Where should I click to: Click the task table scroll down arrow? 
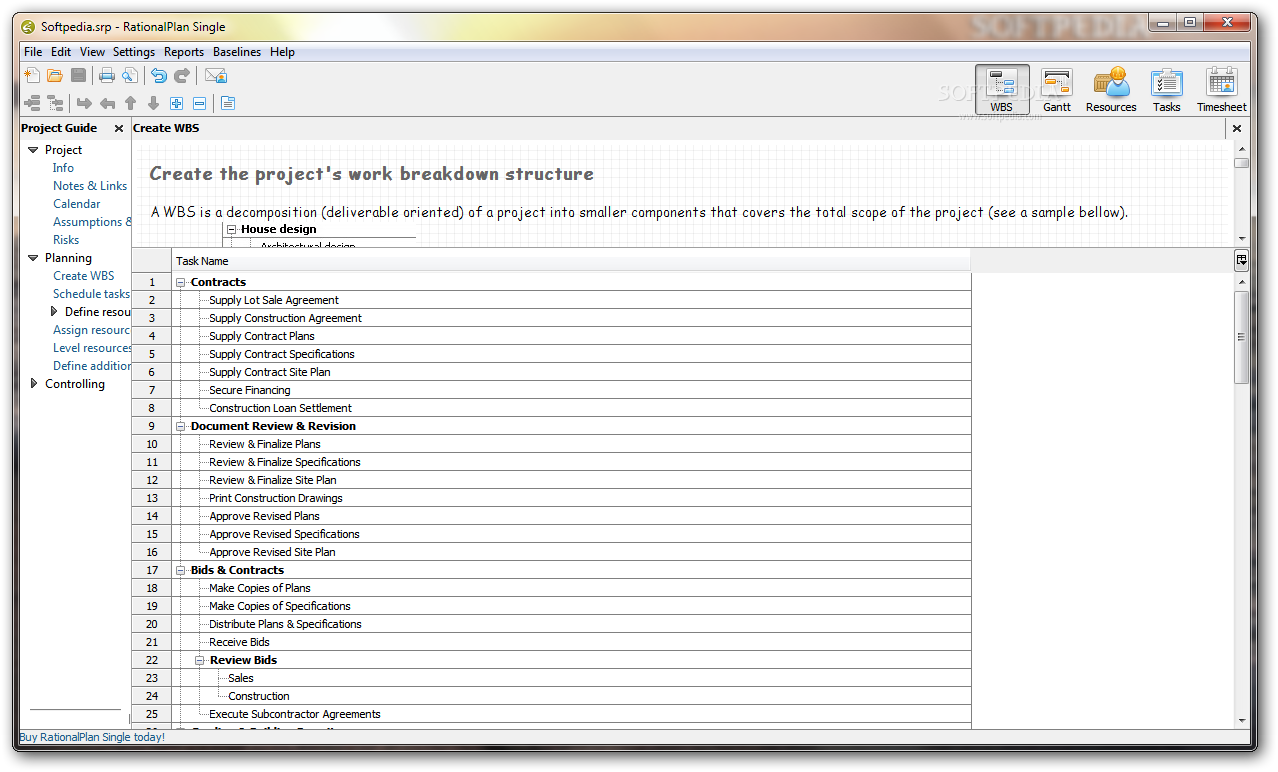pyautogui.click(x=1241, y=719)
